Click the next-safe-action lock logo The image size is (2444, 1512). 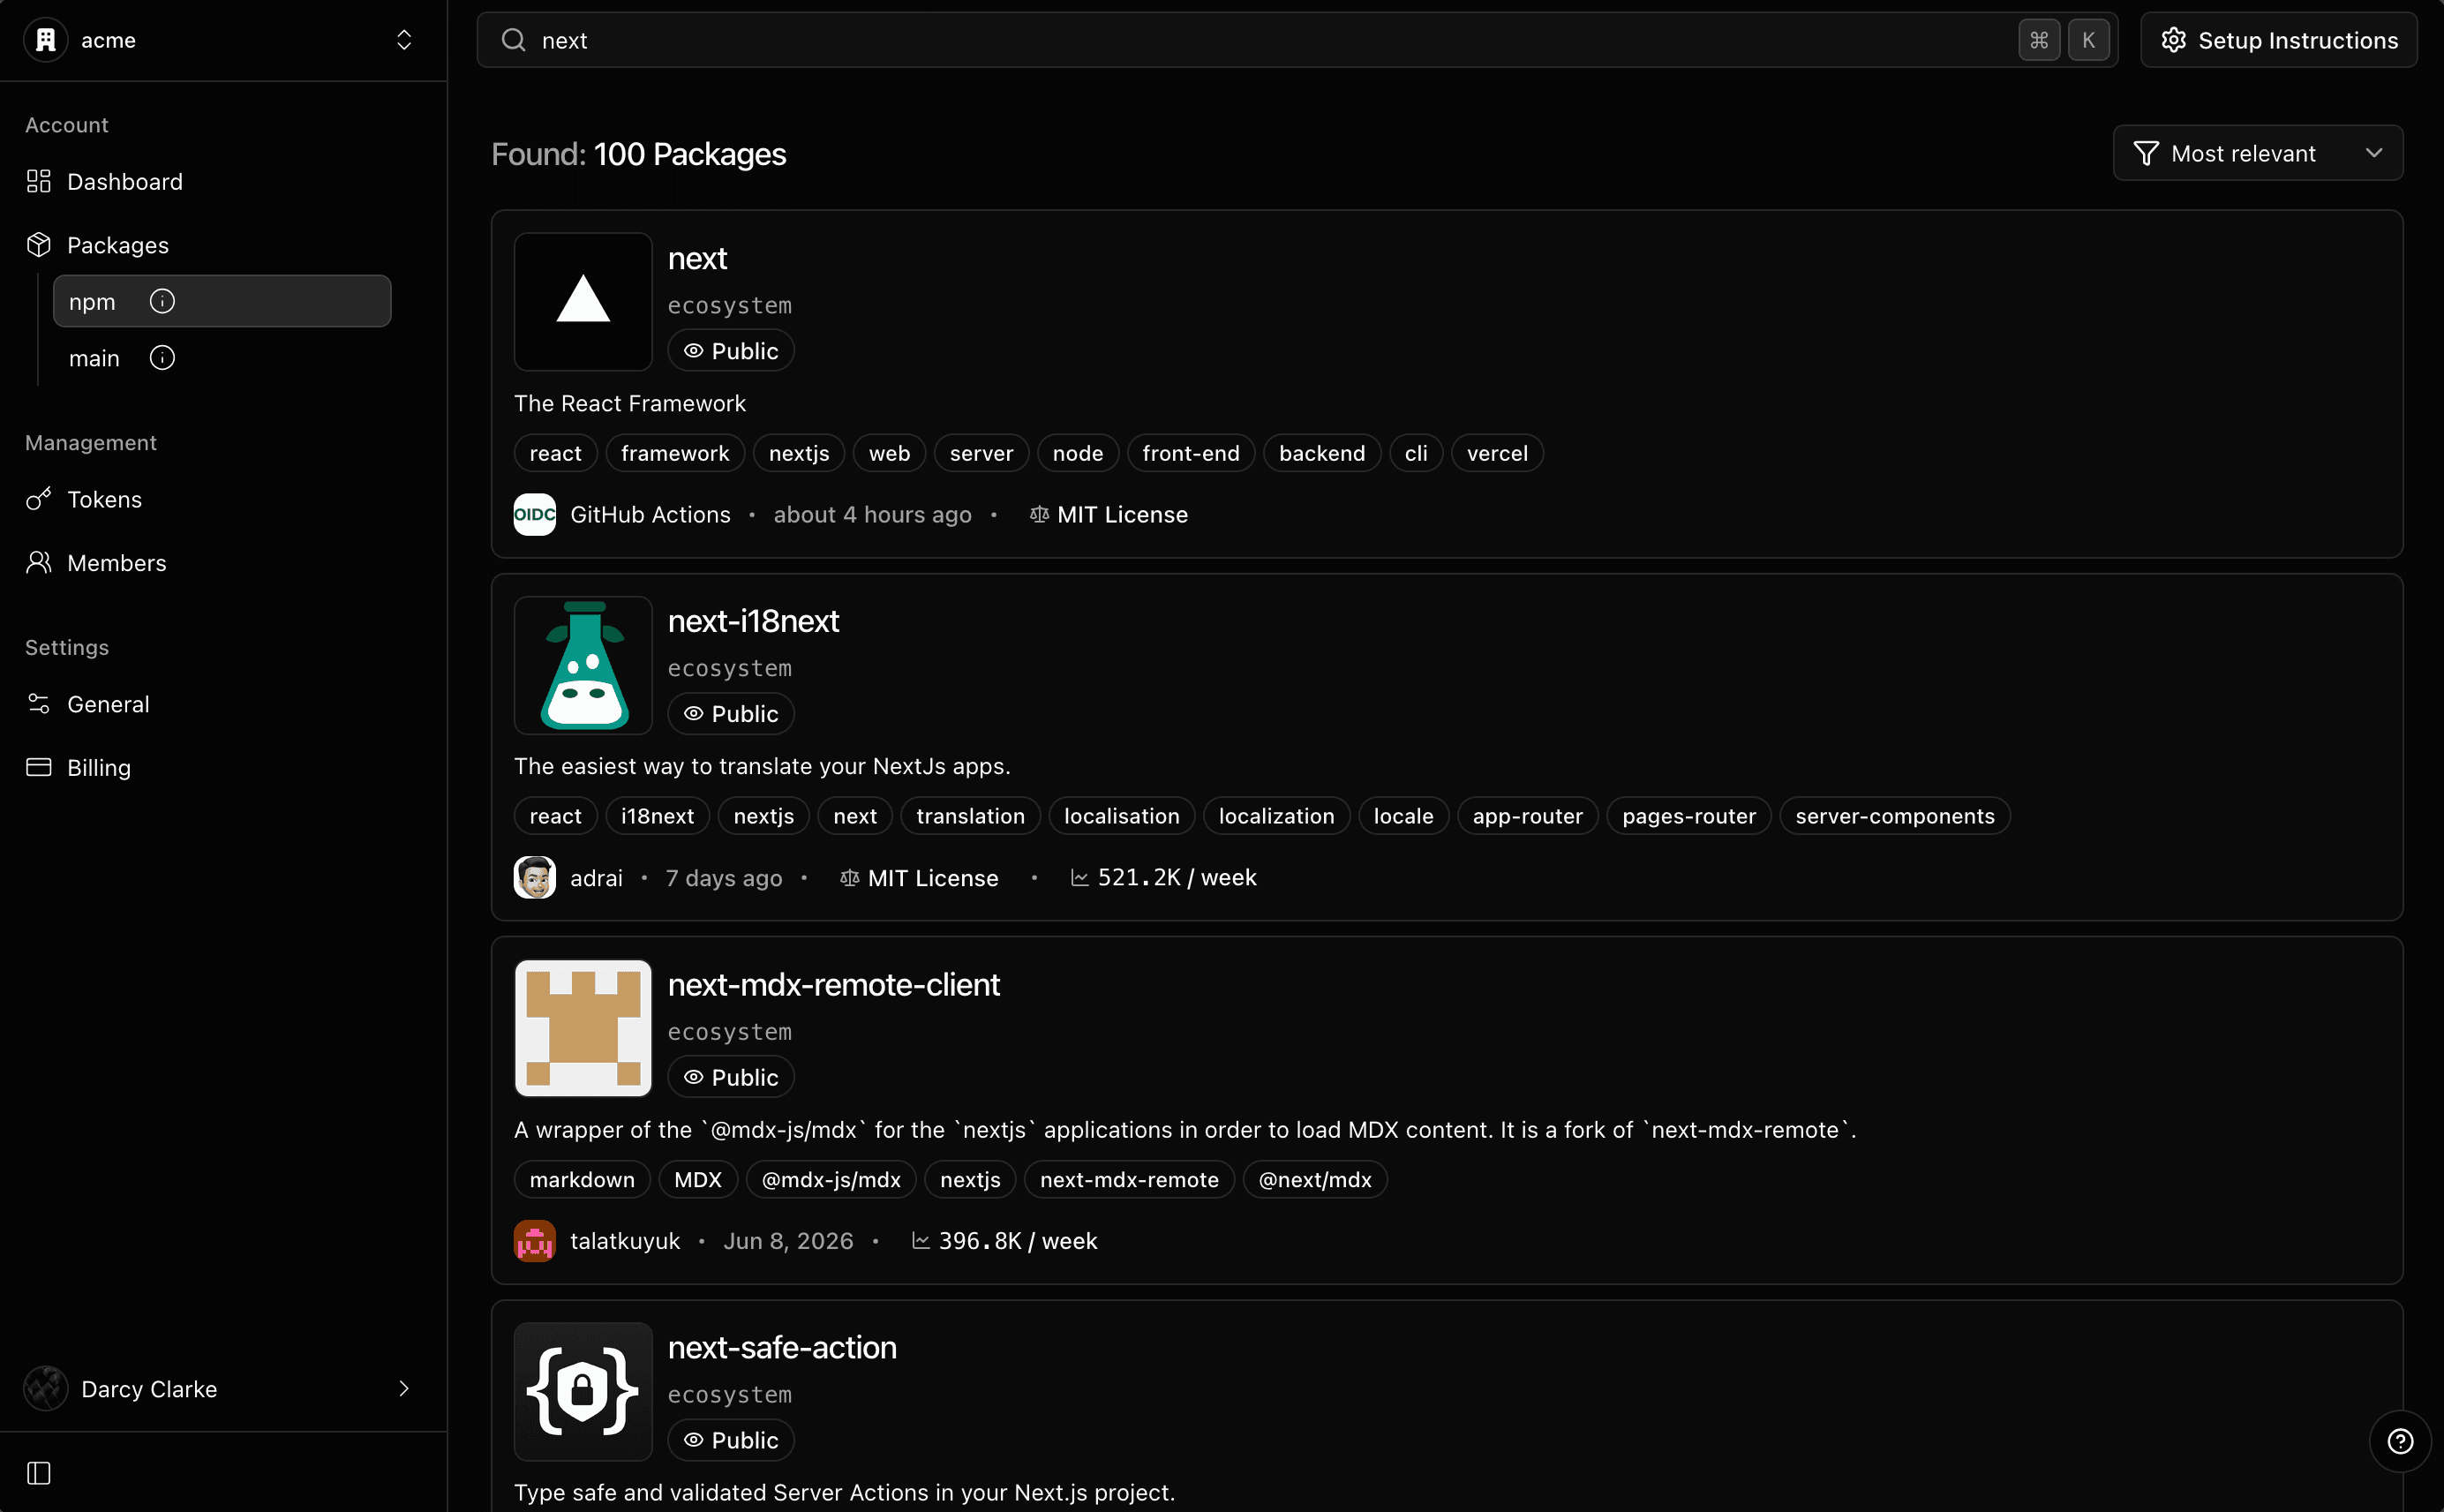click(583, 1391)
